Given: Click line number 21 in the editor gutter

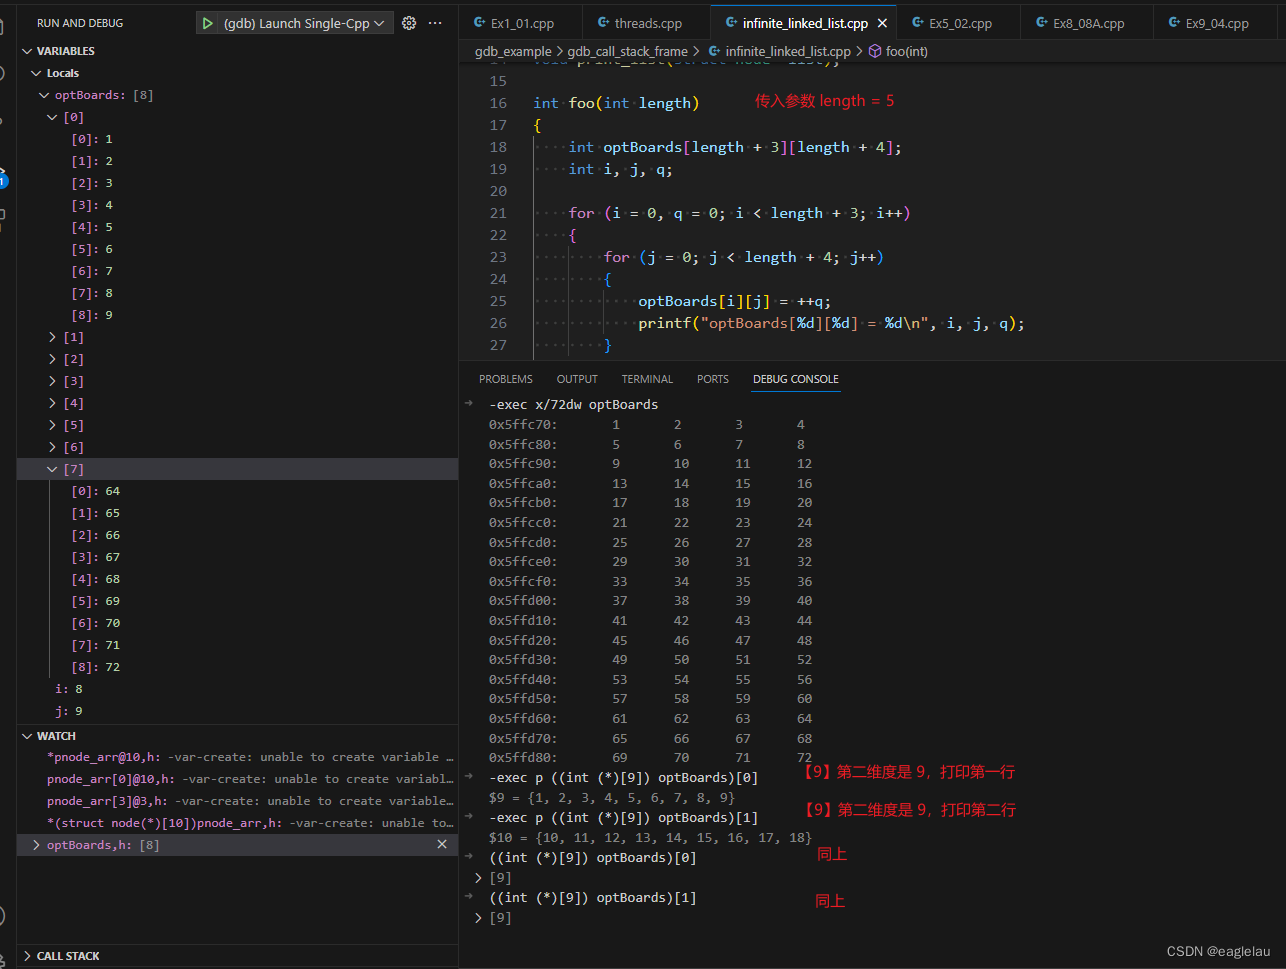Looking at the screenshot, I should (x=498, y=212).
